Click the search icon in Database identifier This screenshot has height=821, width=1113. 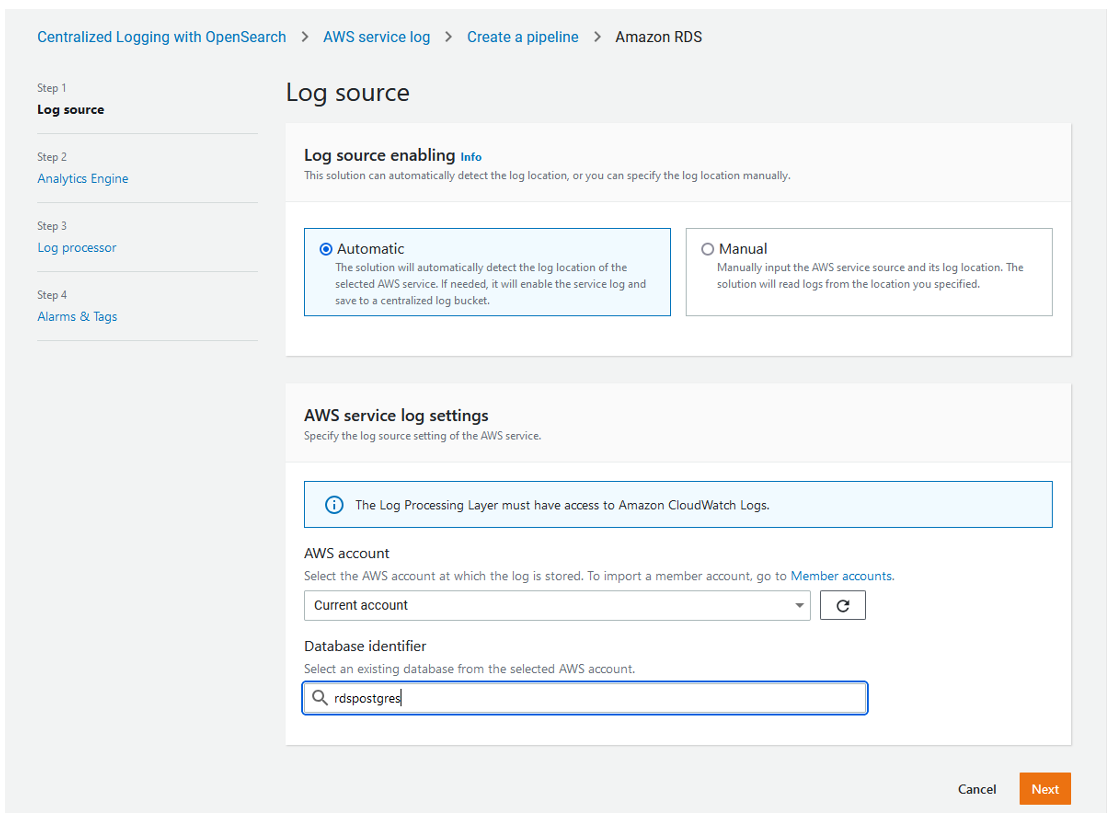tap(320, 698)
